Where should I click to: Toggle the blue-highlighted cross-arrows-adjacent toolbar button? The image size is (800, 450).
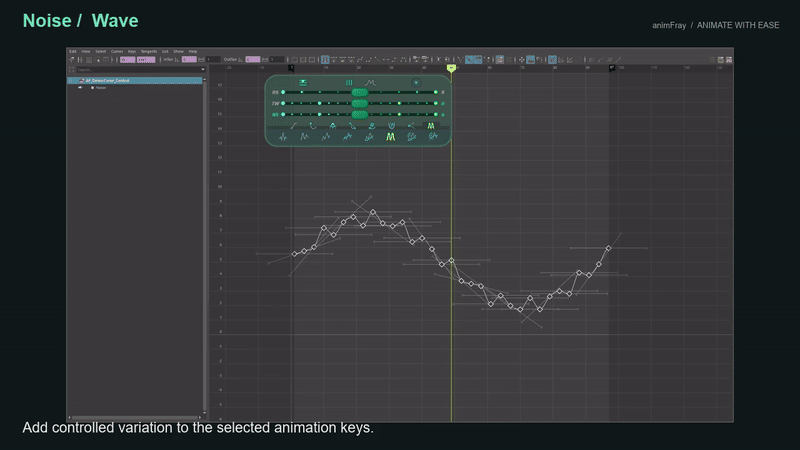(x=531, y=60)
